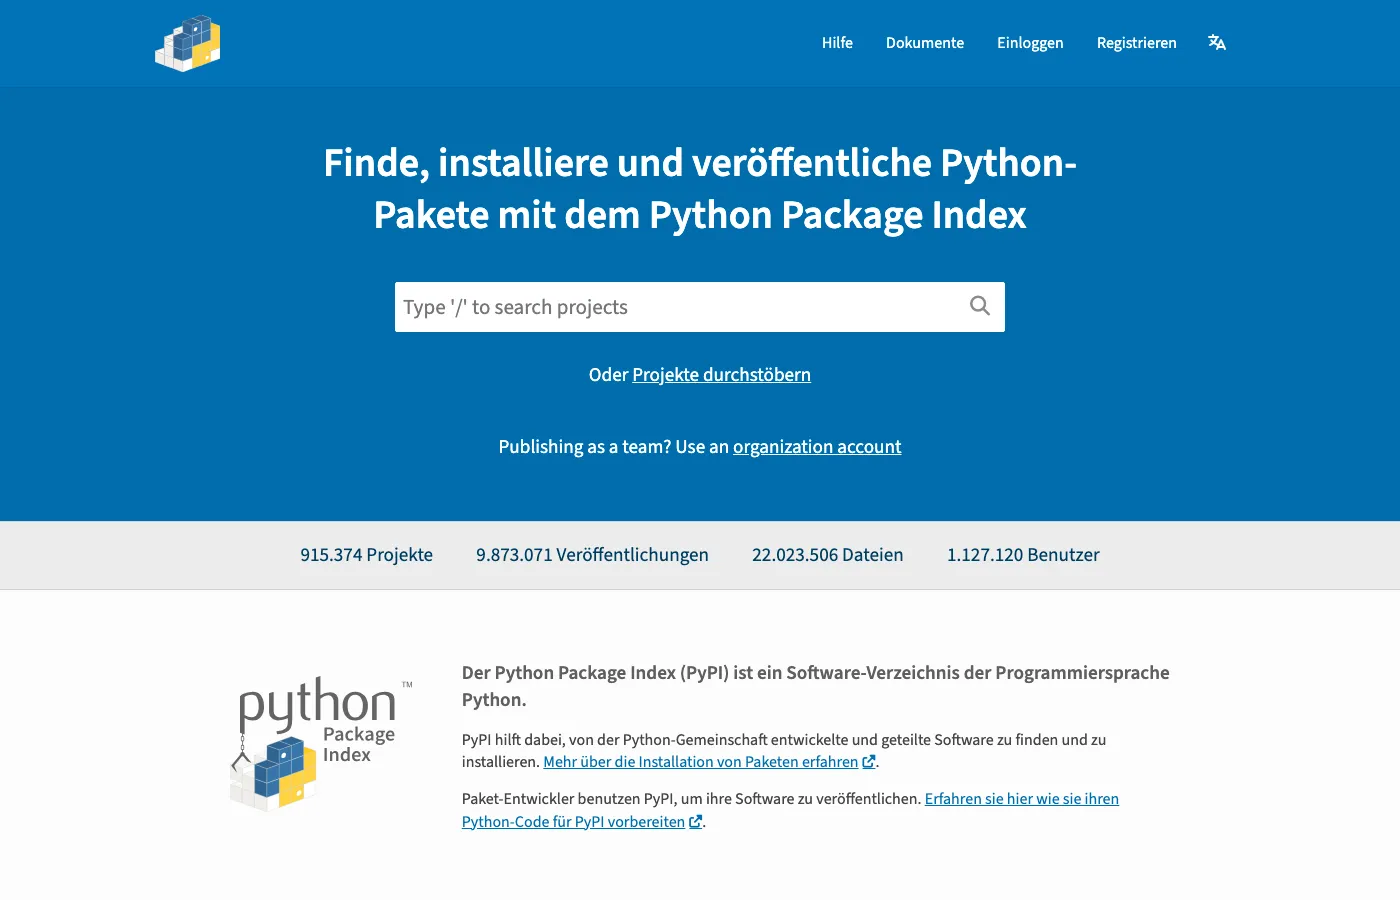Viewport: 1400px width, 900px height.
Task: Click the python Package Index logo image
Action: pyautogui.click(x=322, y=744)
